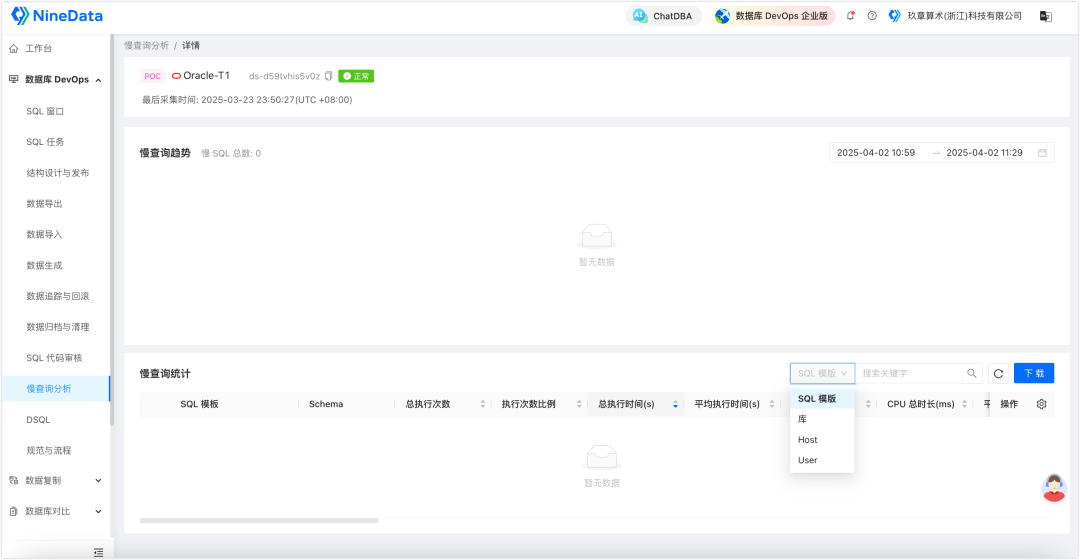Open DSQL menu item
Screen dimensions: 1080x560
pos(39,419)
